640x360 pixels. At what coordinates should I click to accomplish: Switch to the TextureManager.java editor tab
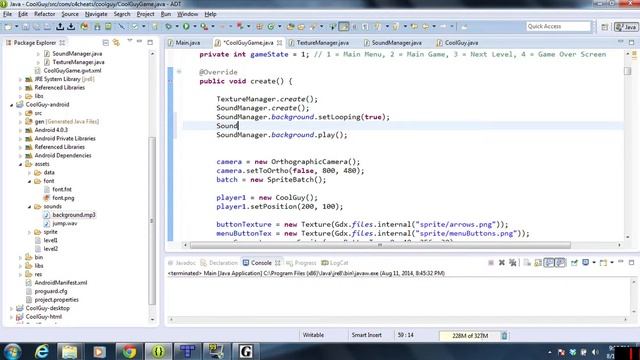tap(322, 42)
